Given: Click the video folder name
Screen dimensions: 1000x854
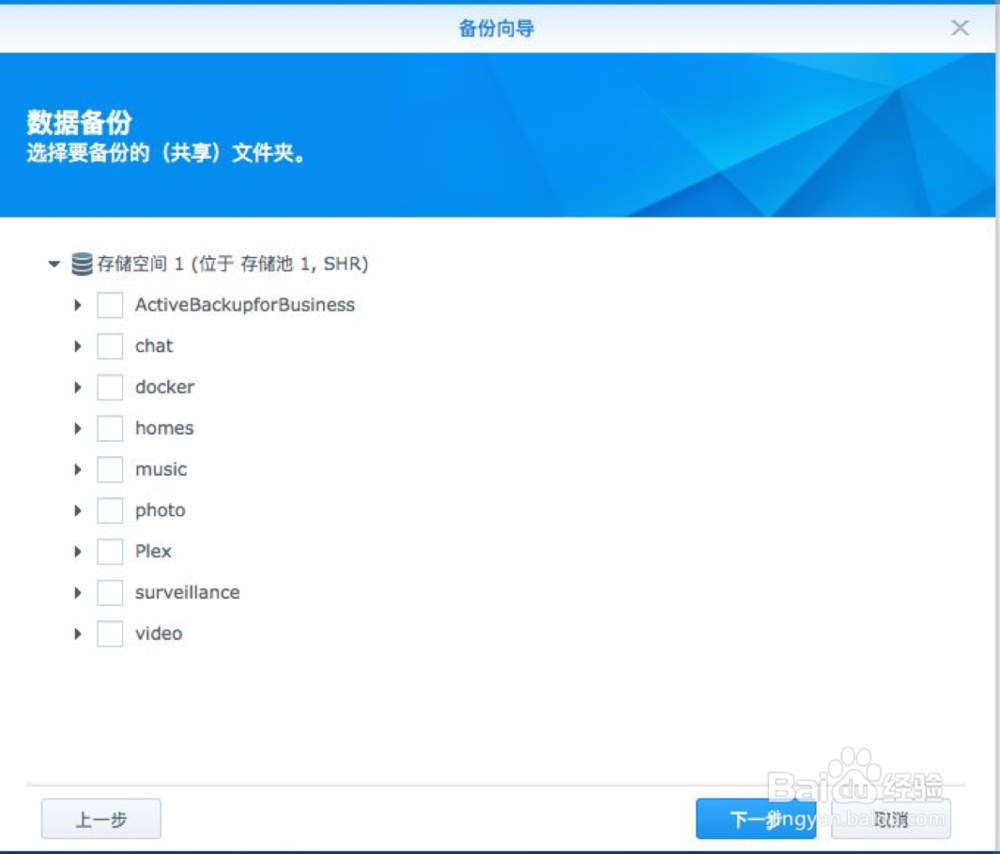Looking at the screenshot, I should click(x=159, y=633).
